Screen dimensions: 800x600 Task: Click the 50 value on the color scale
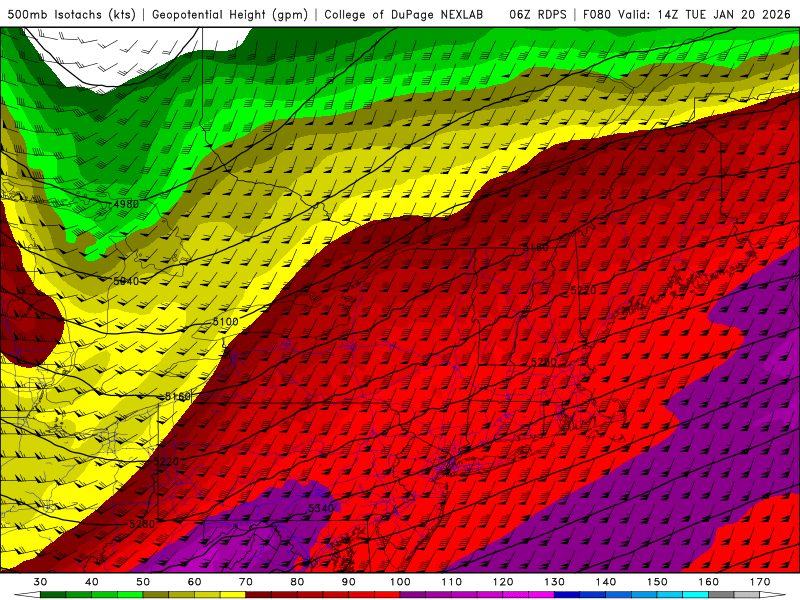coord(143,582)
